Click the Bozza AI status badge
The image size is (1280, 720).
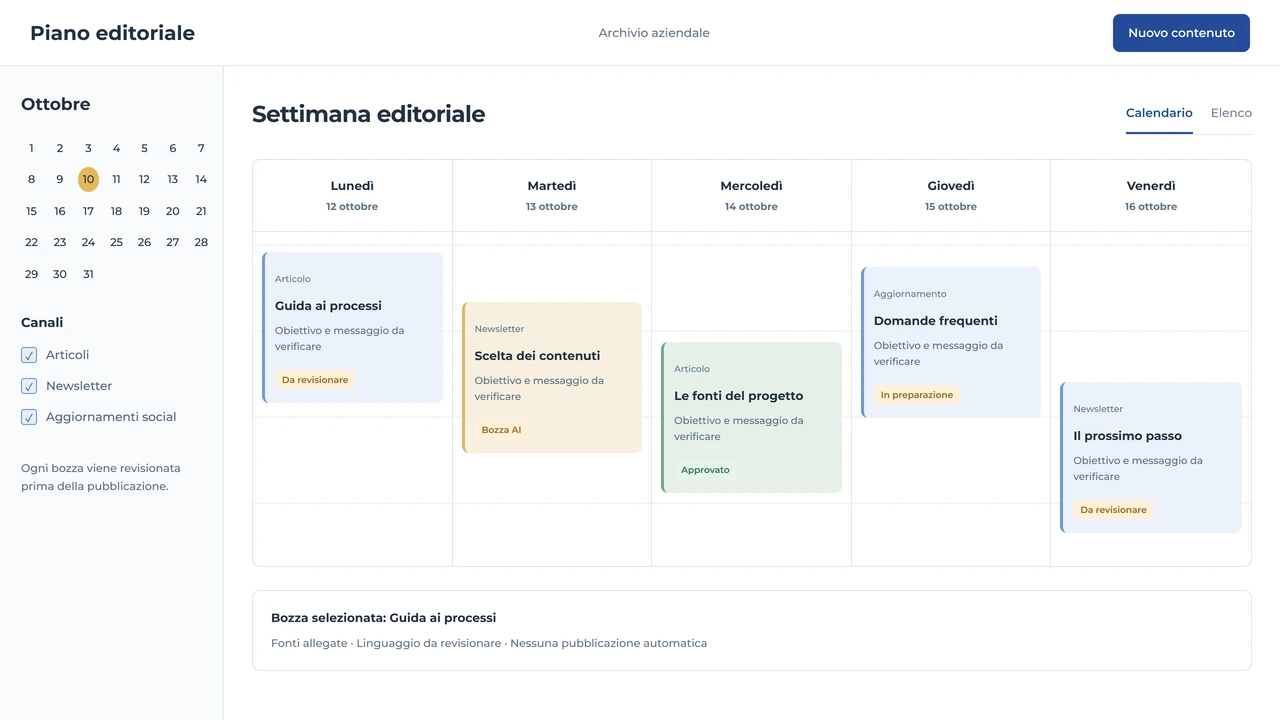(501, 430)
